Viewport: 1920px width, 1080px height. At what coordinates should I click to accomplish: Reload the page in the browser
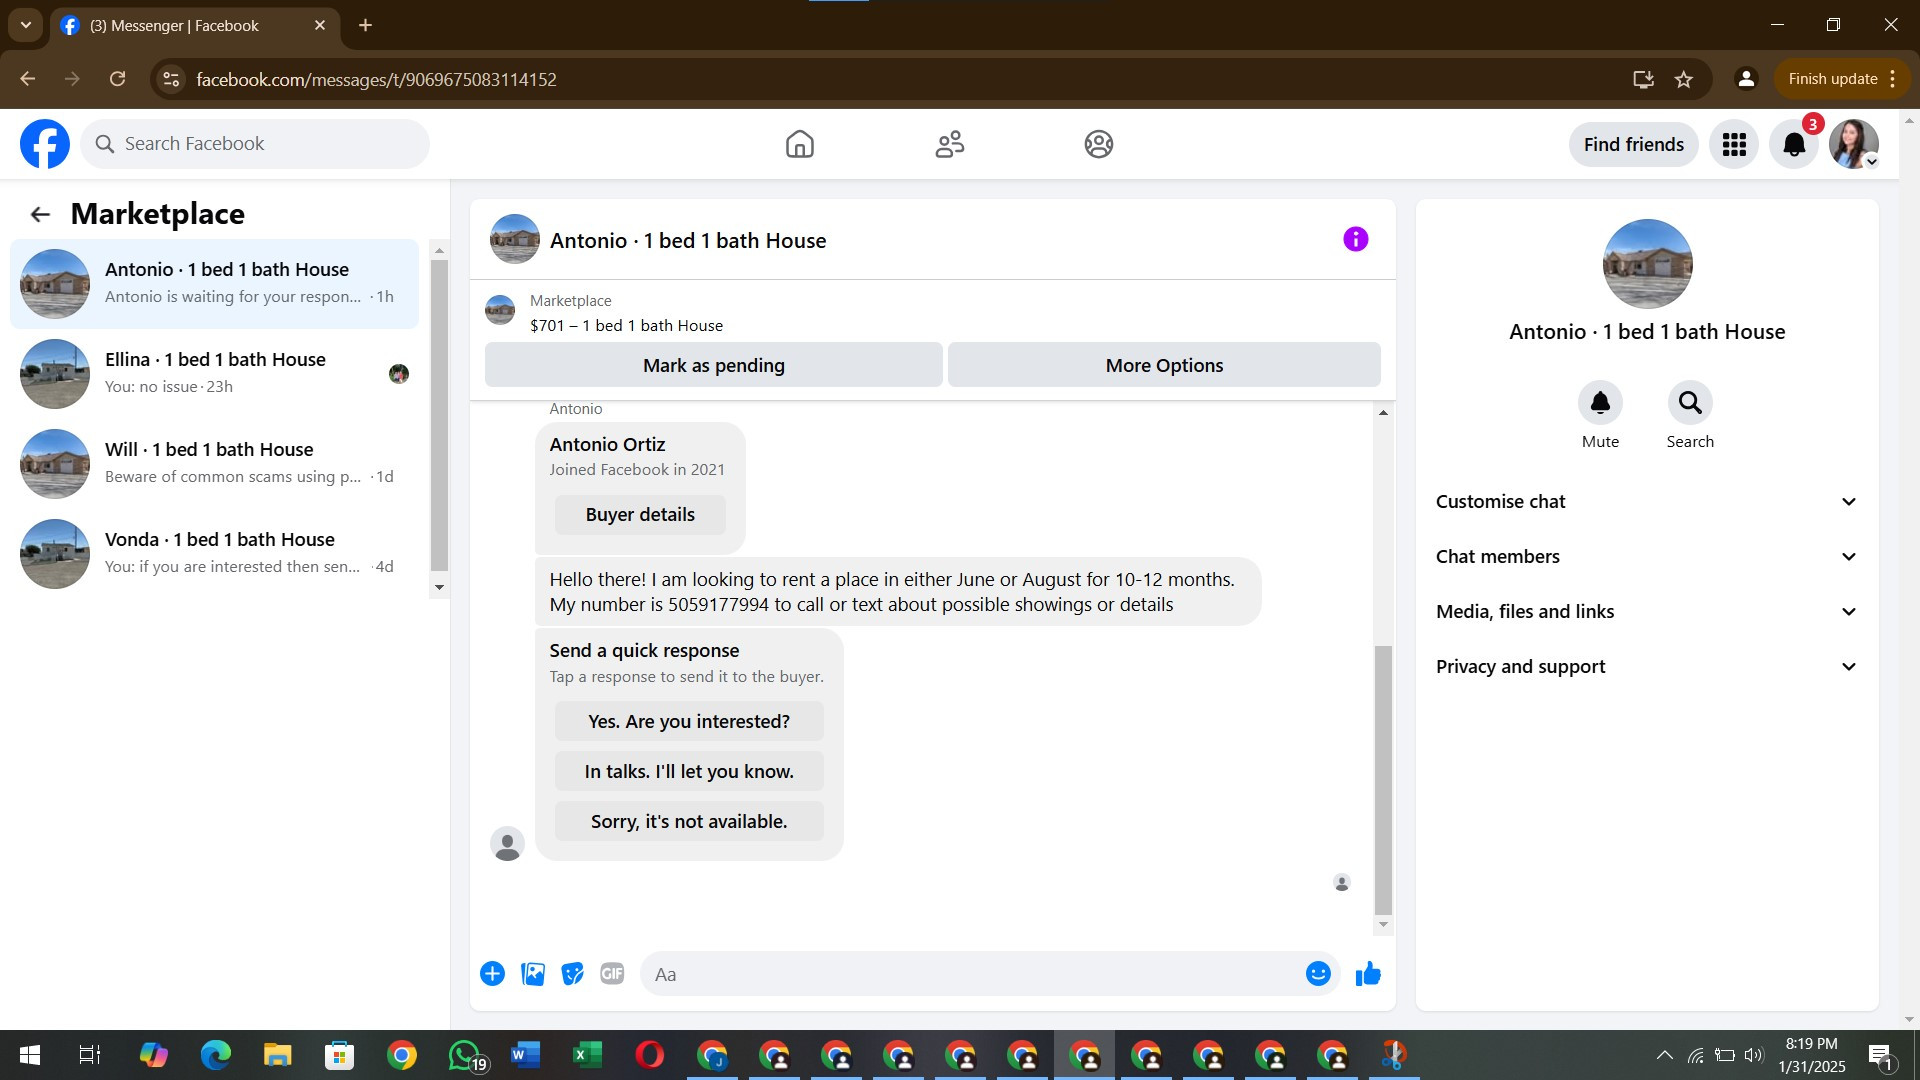click(x=117, y=79)
